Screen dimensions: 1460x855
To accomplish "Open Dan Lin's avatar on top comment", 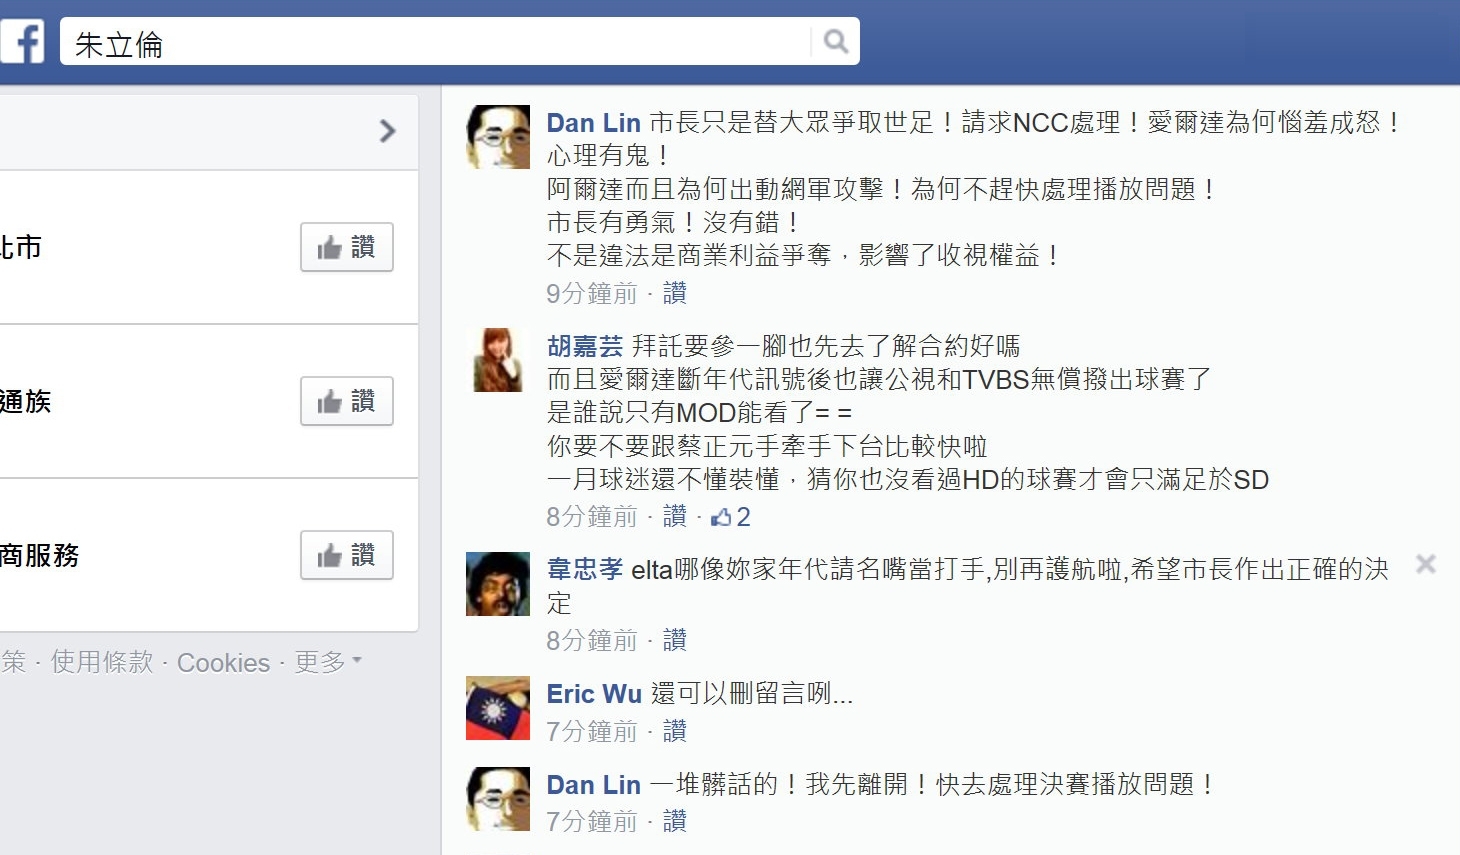I will (498, 137).
